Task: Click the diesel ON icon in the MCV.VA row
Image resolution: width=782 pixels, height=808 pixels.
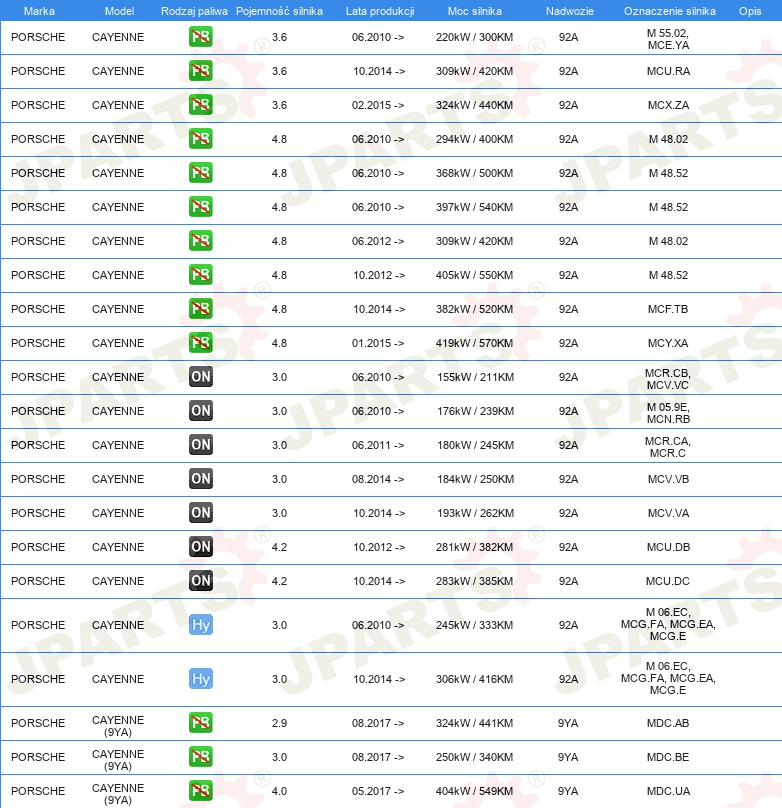Action: [x=201, y=513]
